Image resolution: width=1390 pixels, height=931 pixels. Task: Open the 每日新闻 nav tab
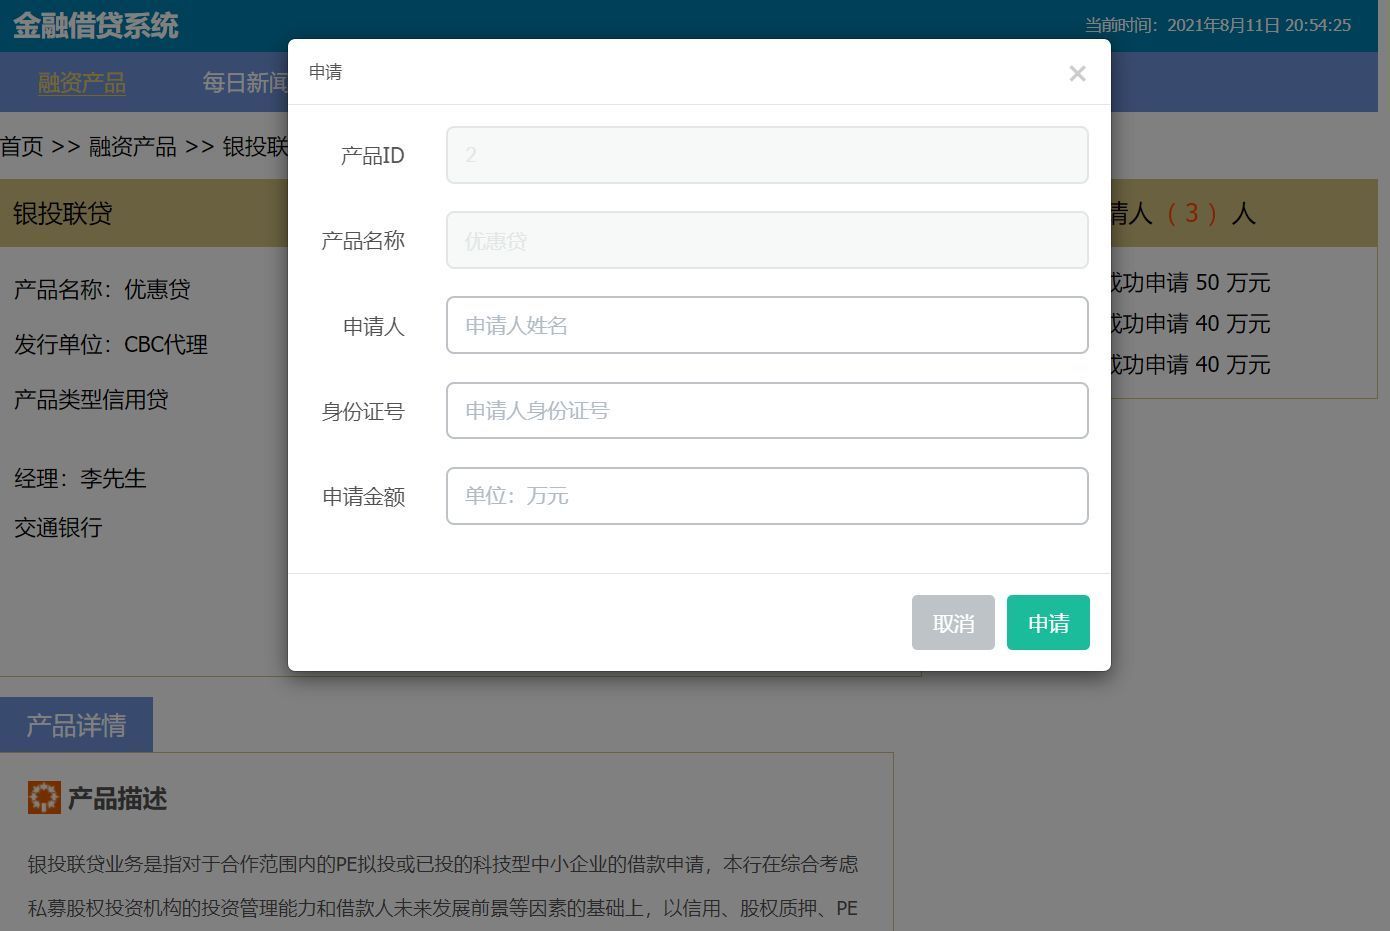tap(245, 83)
